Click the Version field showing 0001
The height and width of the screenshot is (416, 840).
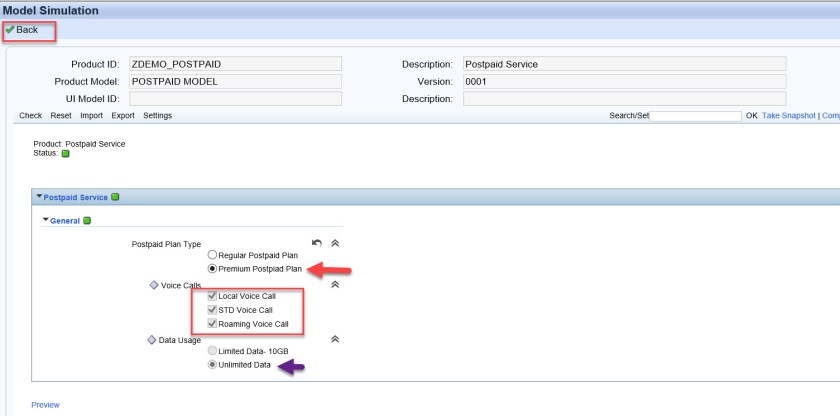click(x=625, y=81)
